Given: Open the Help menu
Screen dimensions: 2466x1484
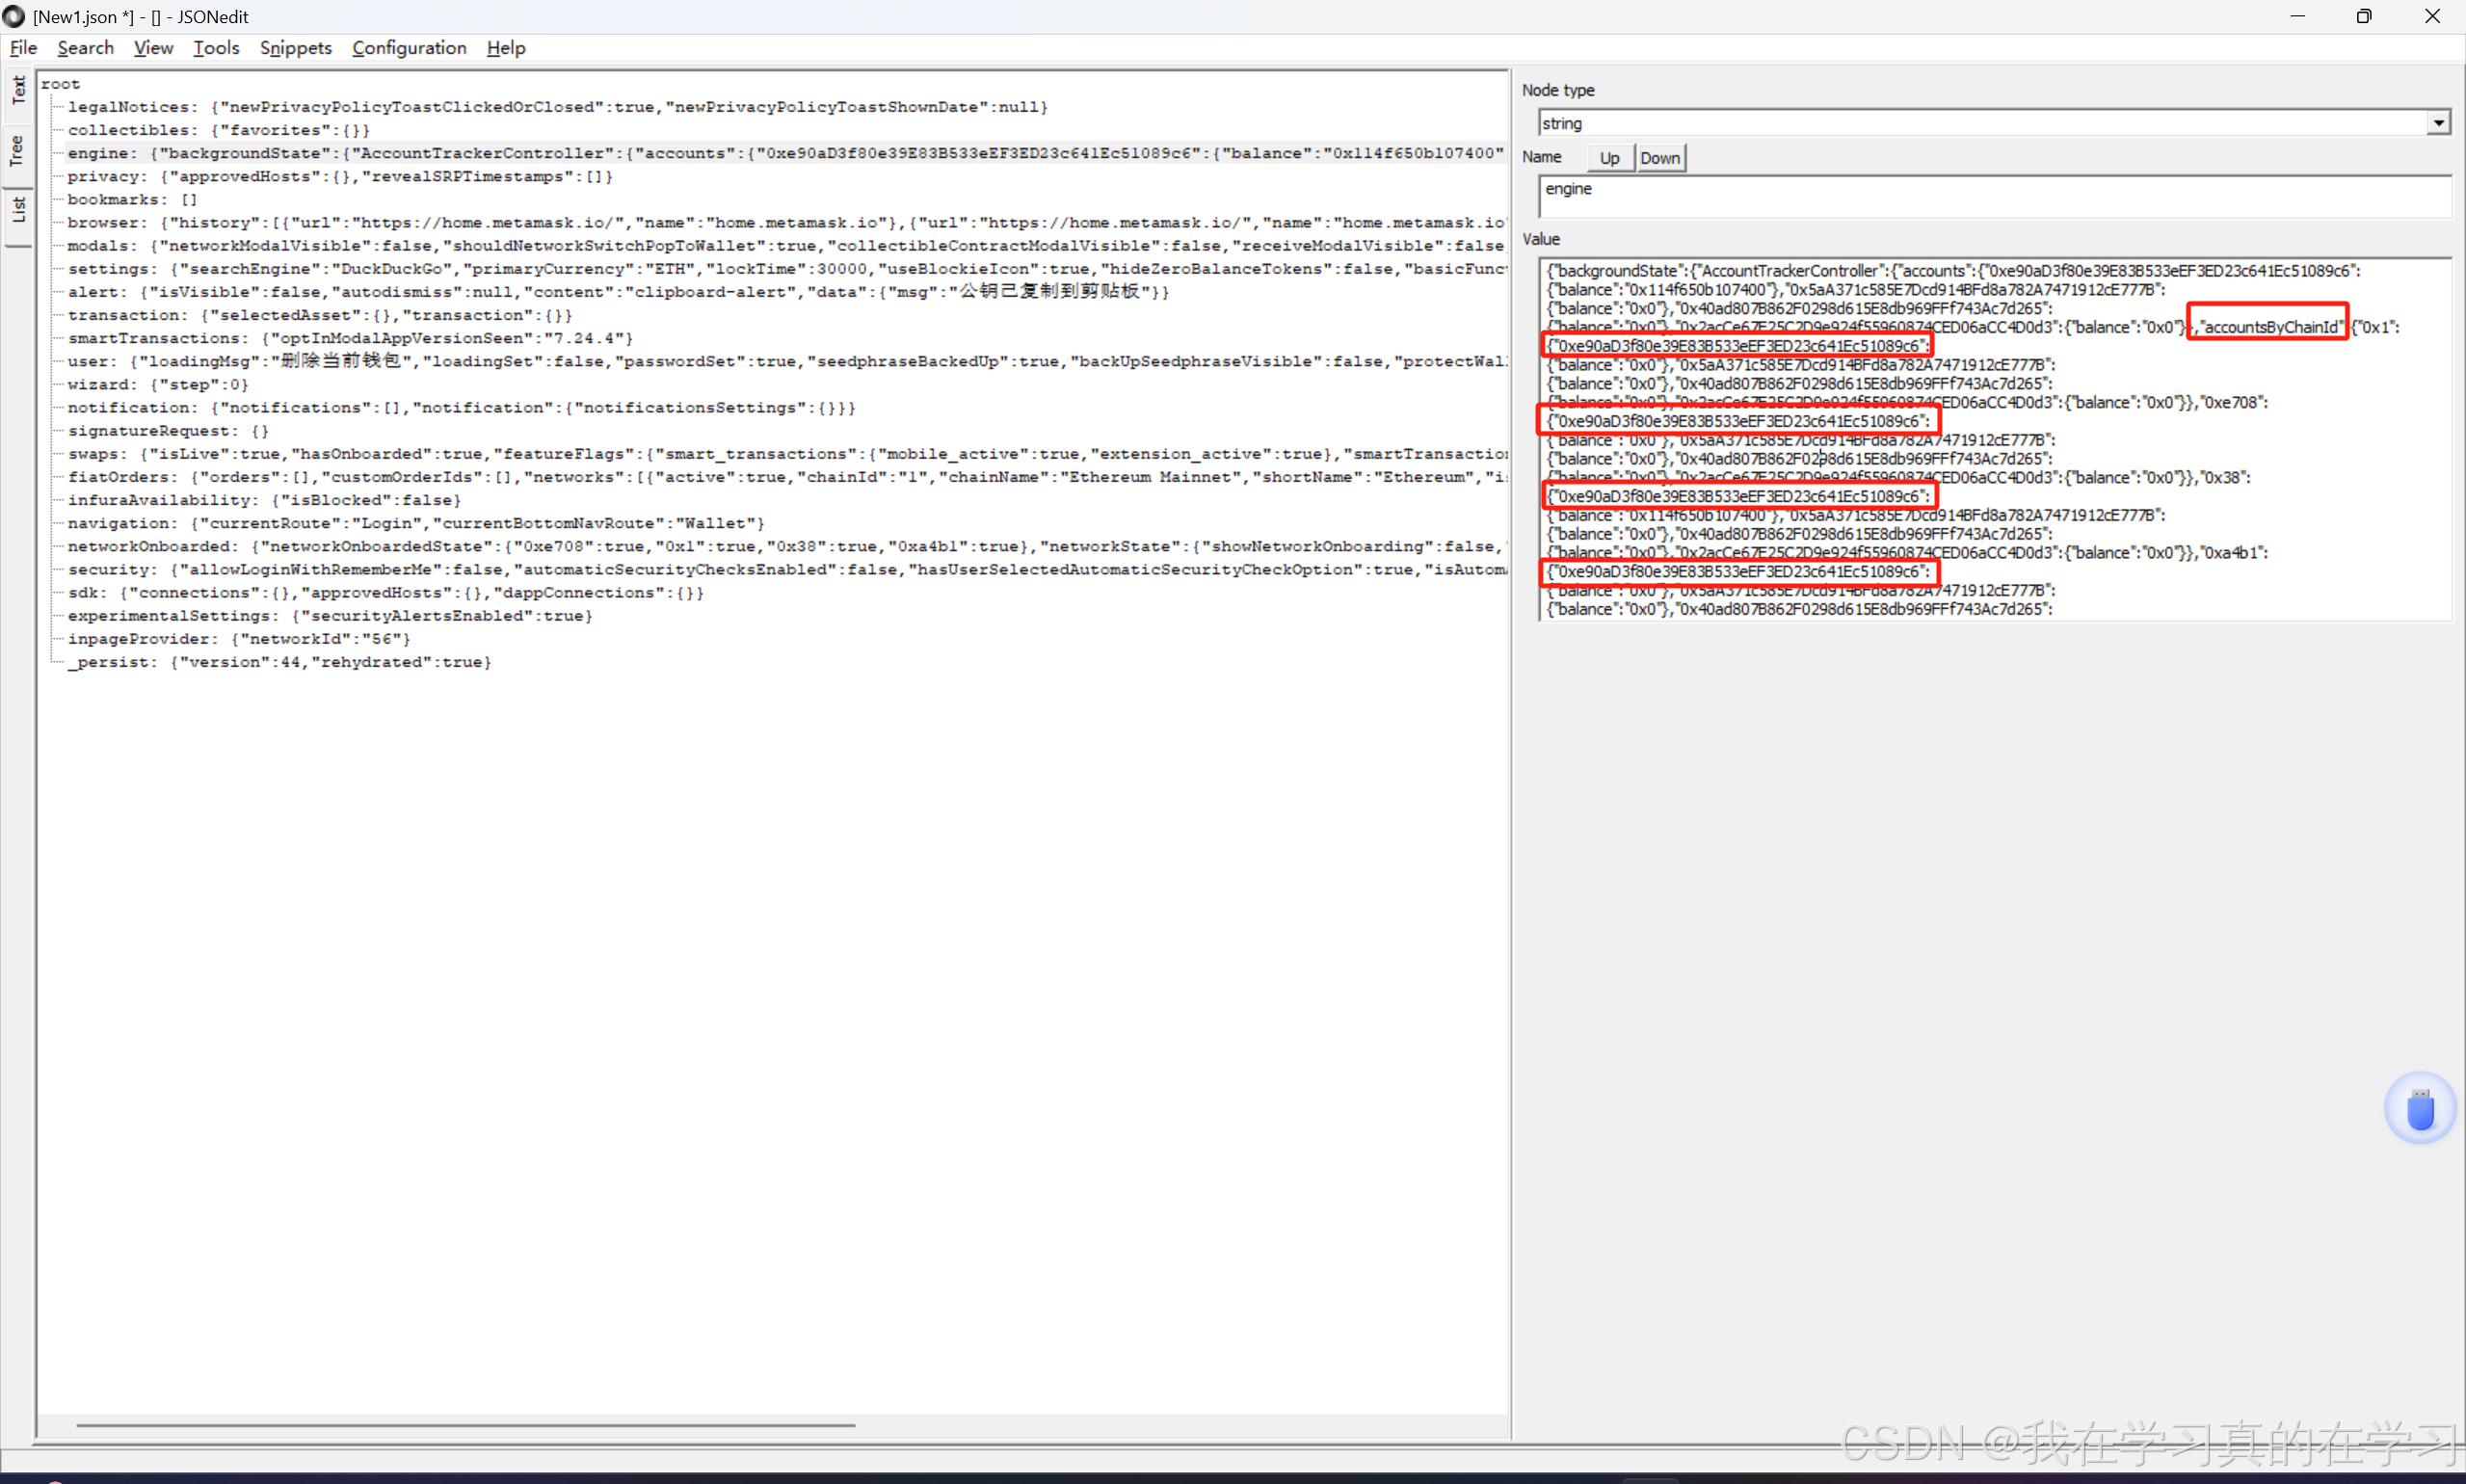Looking at the screenshot, I should 505,48.
